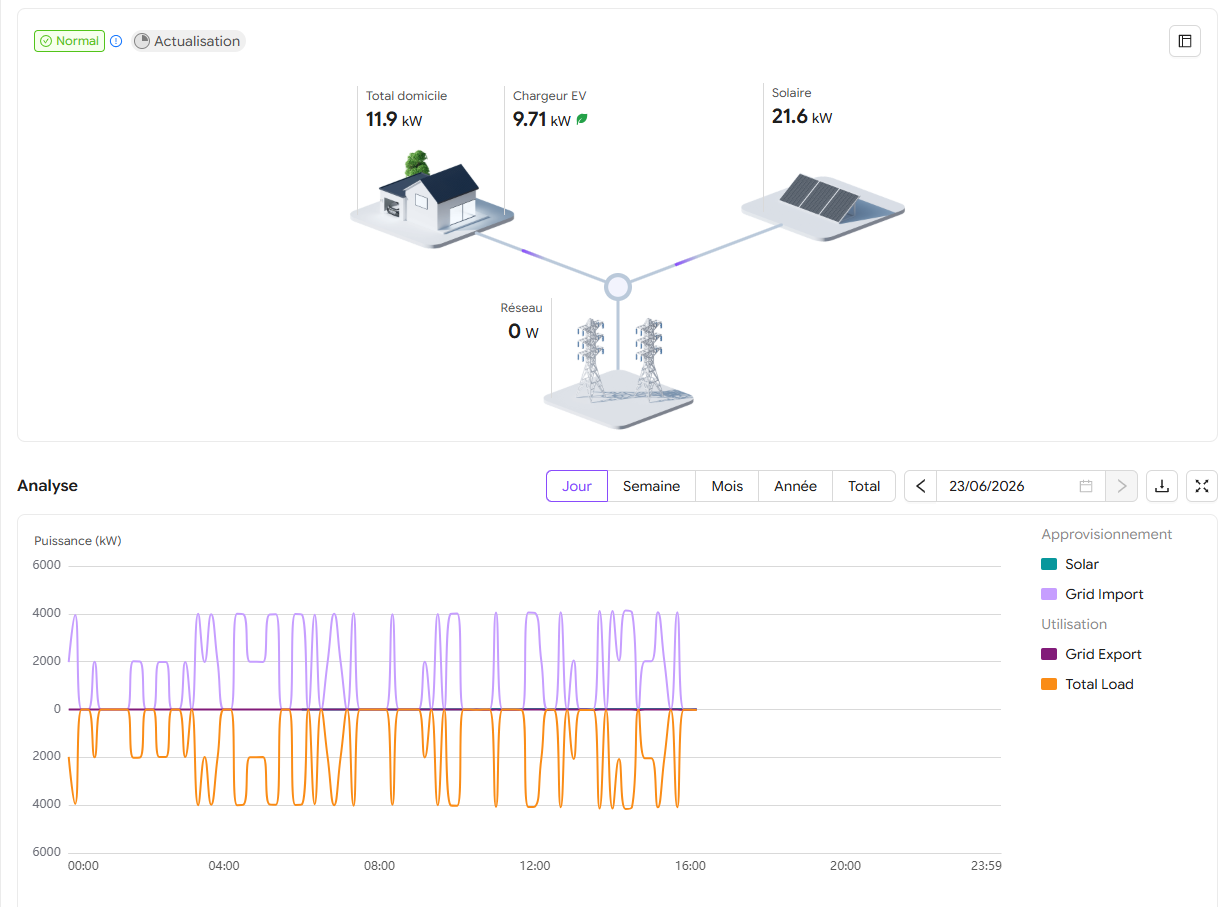Click the green leaf icon next to Chargeur EV
Screen dimensions: 1232x907
coord(582,119)
